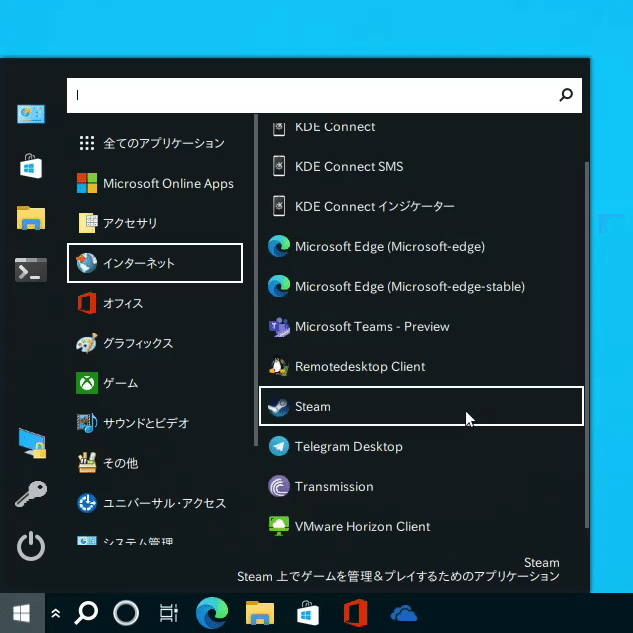Open Telegram Desktop

point(421,446)
